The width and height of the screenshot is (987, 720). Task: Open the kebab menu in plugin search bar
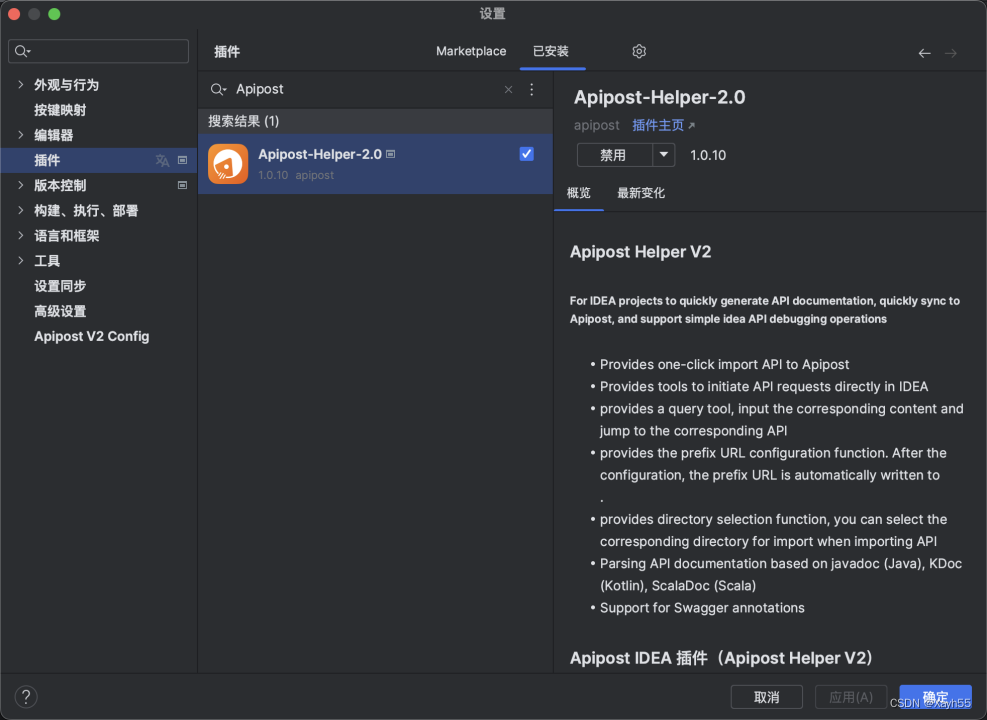pos(531,89)
